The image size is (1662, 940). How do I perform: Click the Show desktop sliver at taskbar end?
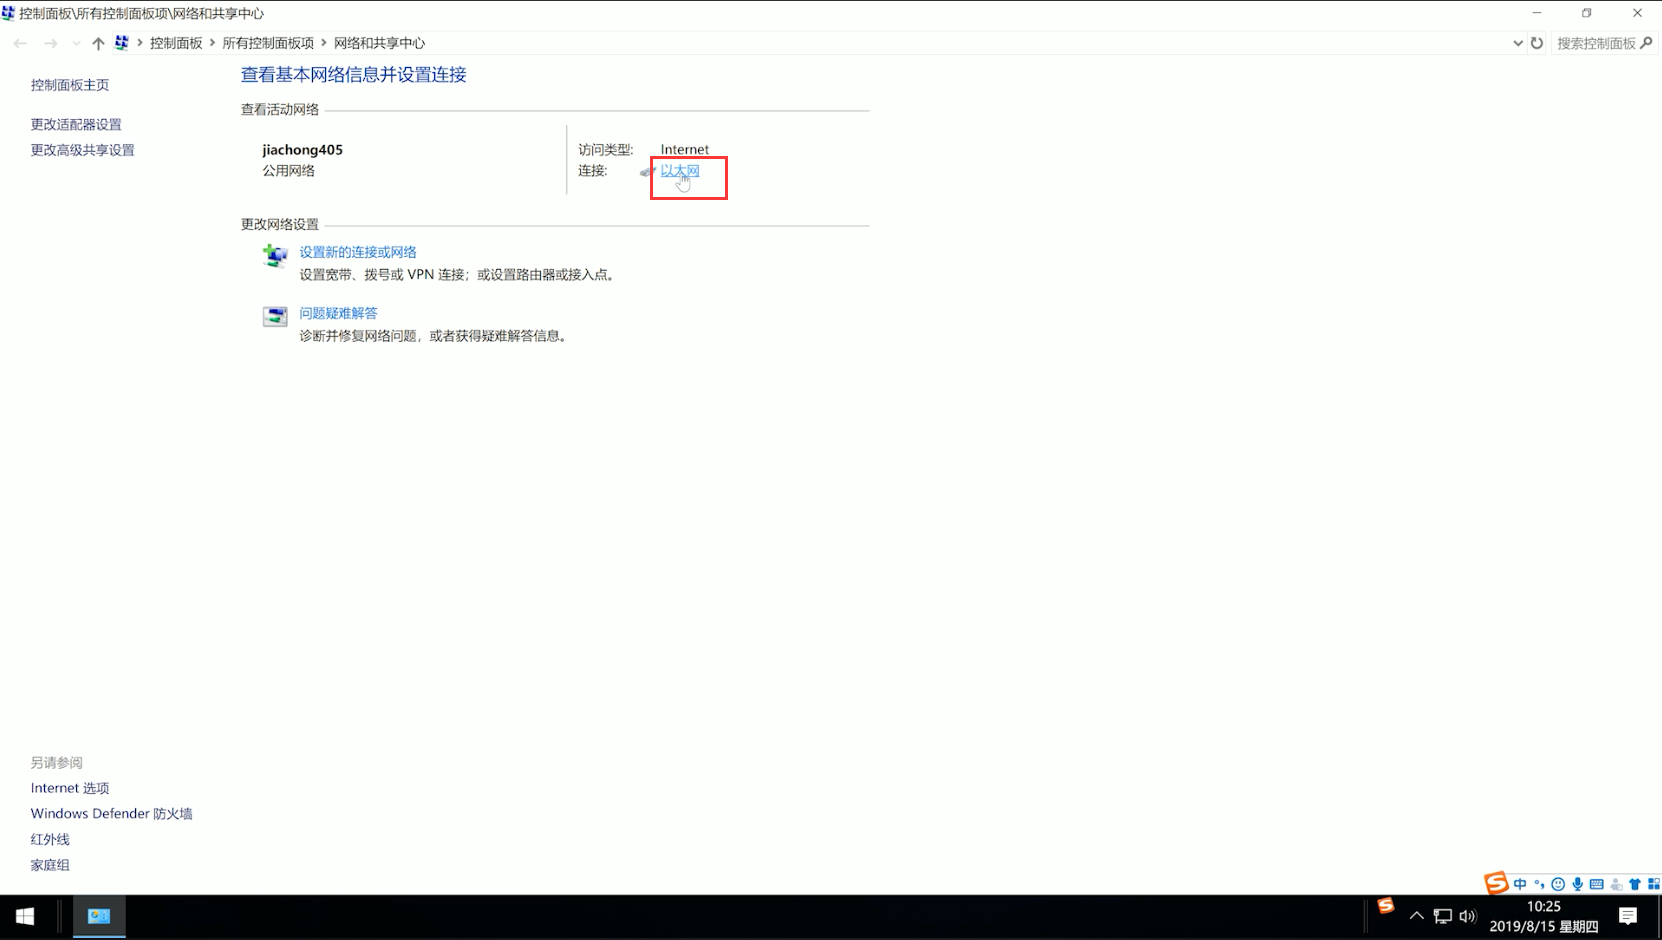click(x=1659, y=916)
